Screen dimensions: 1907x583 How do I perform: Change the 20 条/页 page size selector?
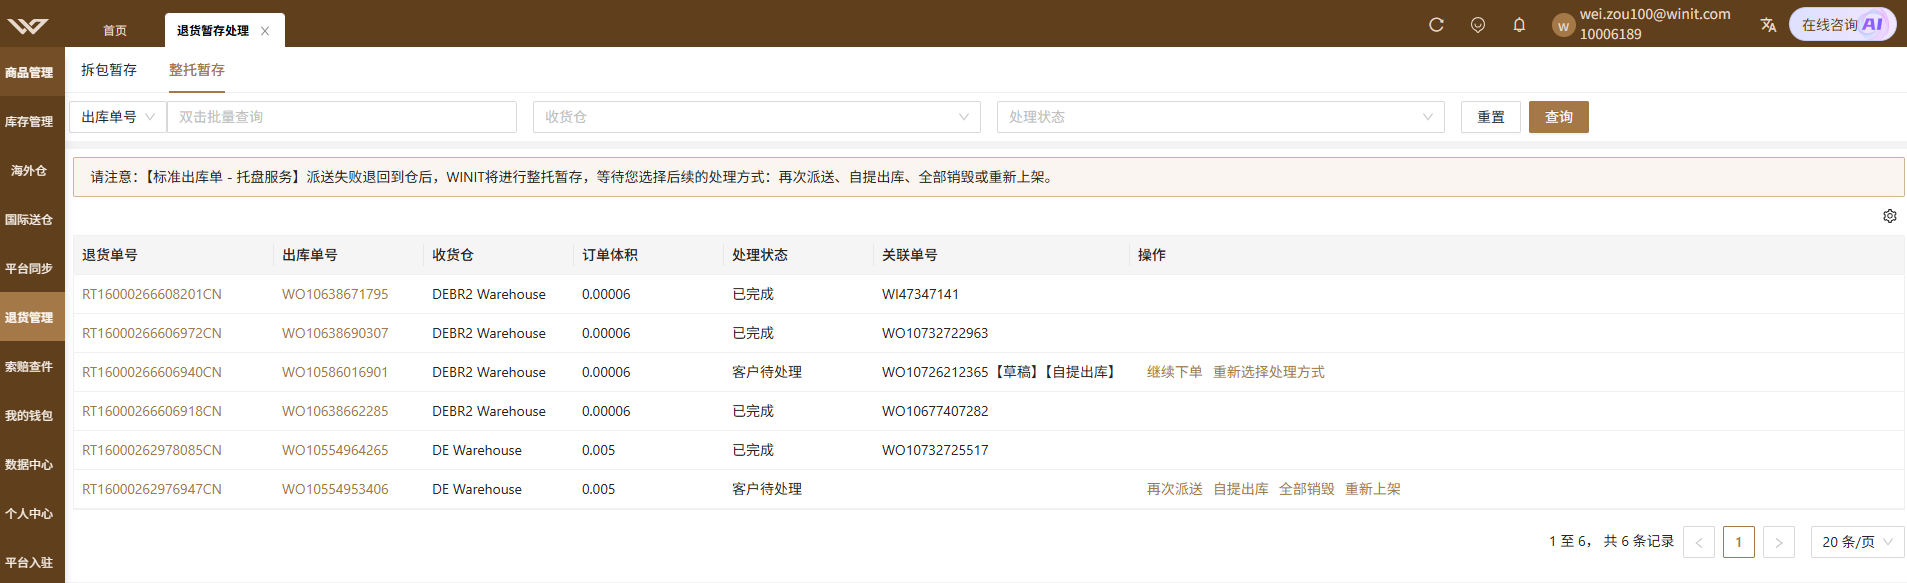(1858, 542)
